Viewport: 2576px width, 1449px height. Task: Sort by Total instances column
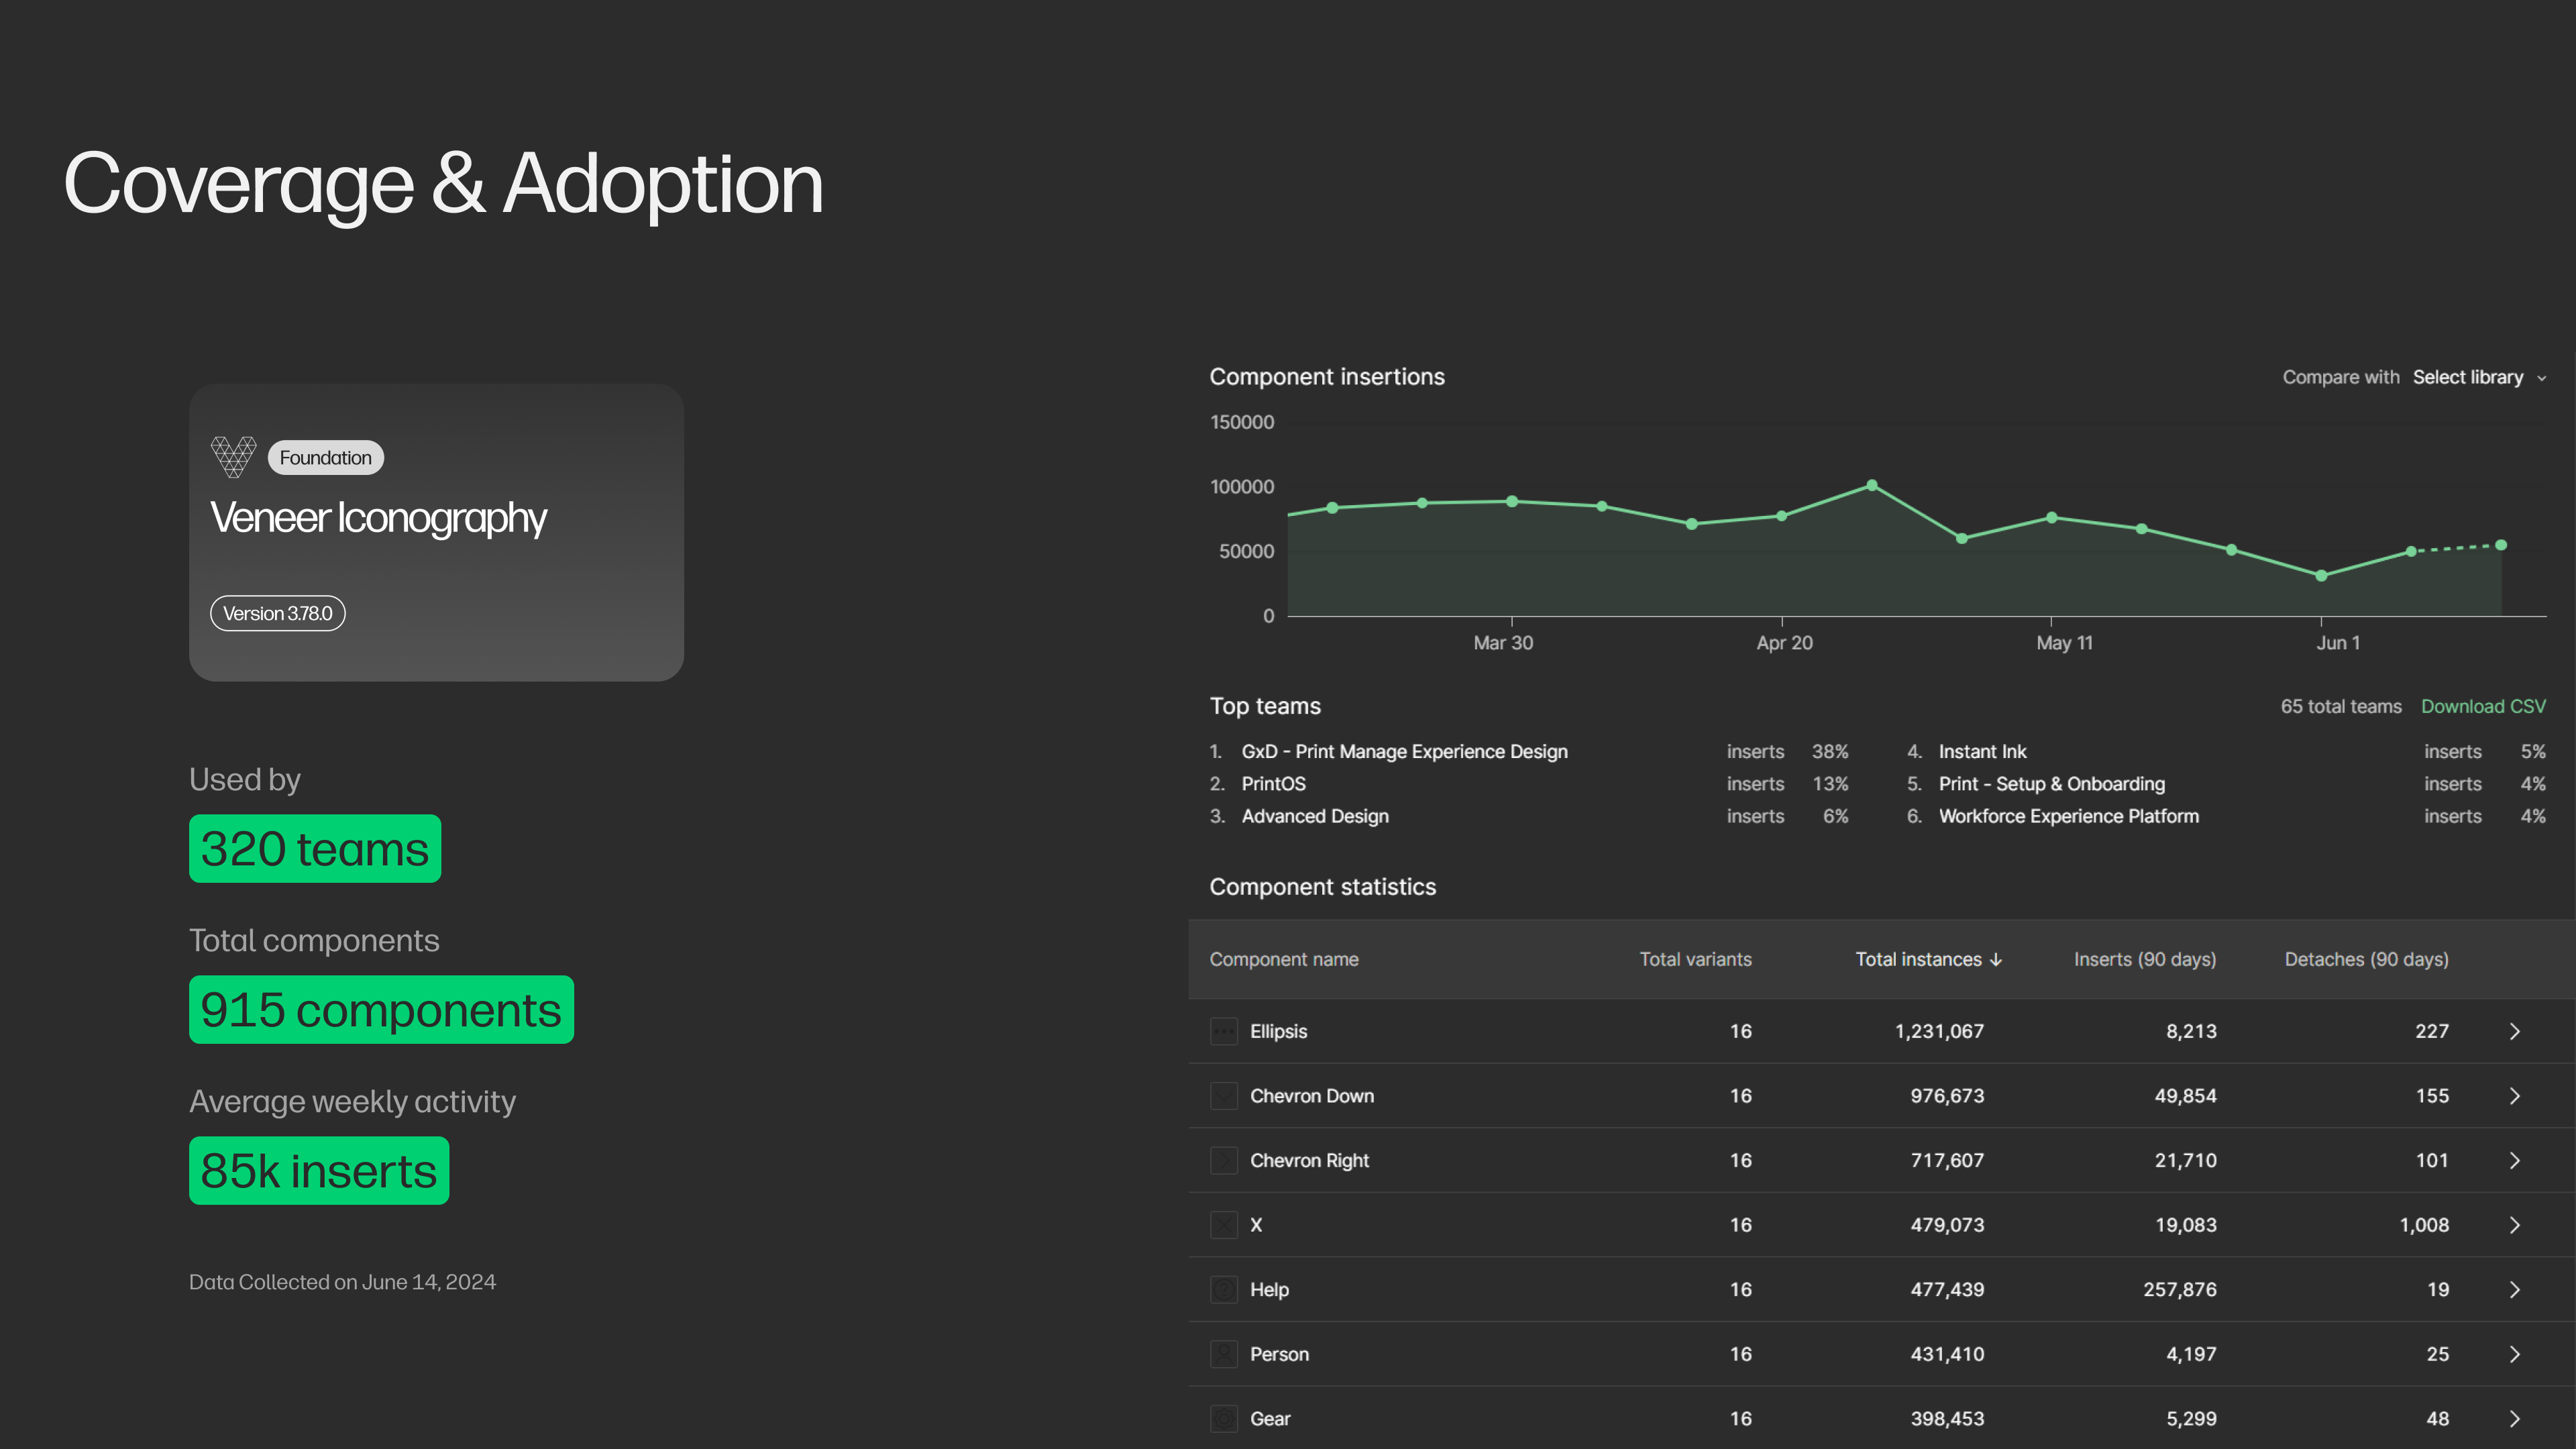click(1927, 959)
